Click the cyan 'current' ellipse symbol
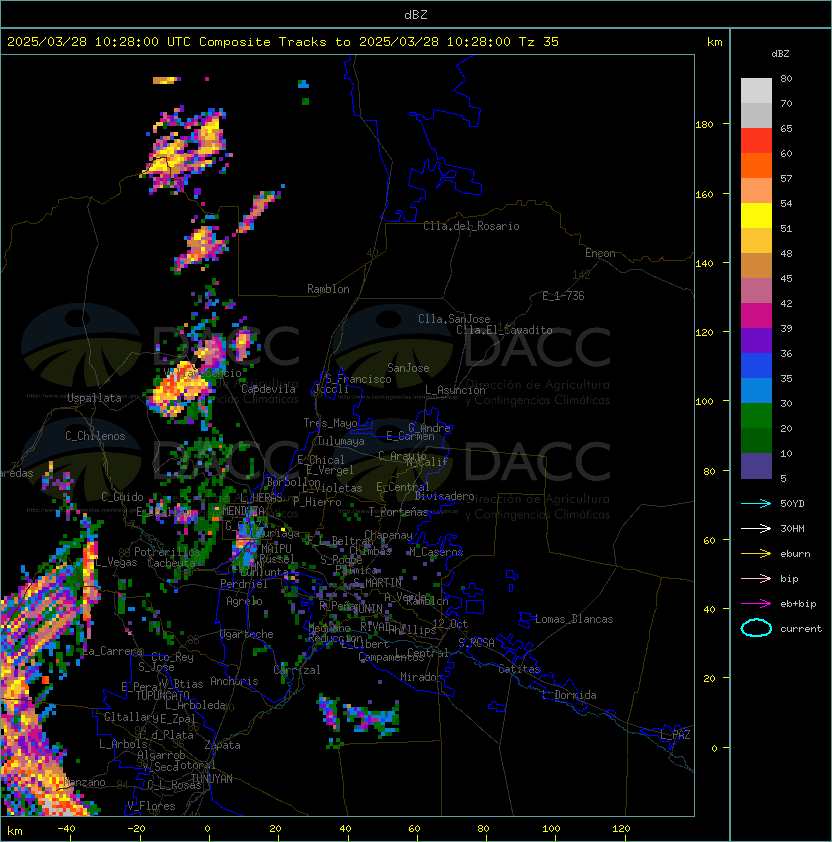The height and width of the screenshot is (842, 832). (x=756, y=628)
